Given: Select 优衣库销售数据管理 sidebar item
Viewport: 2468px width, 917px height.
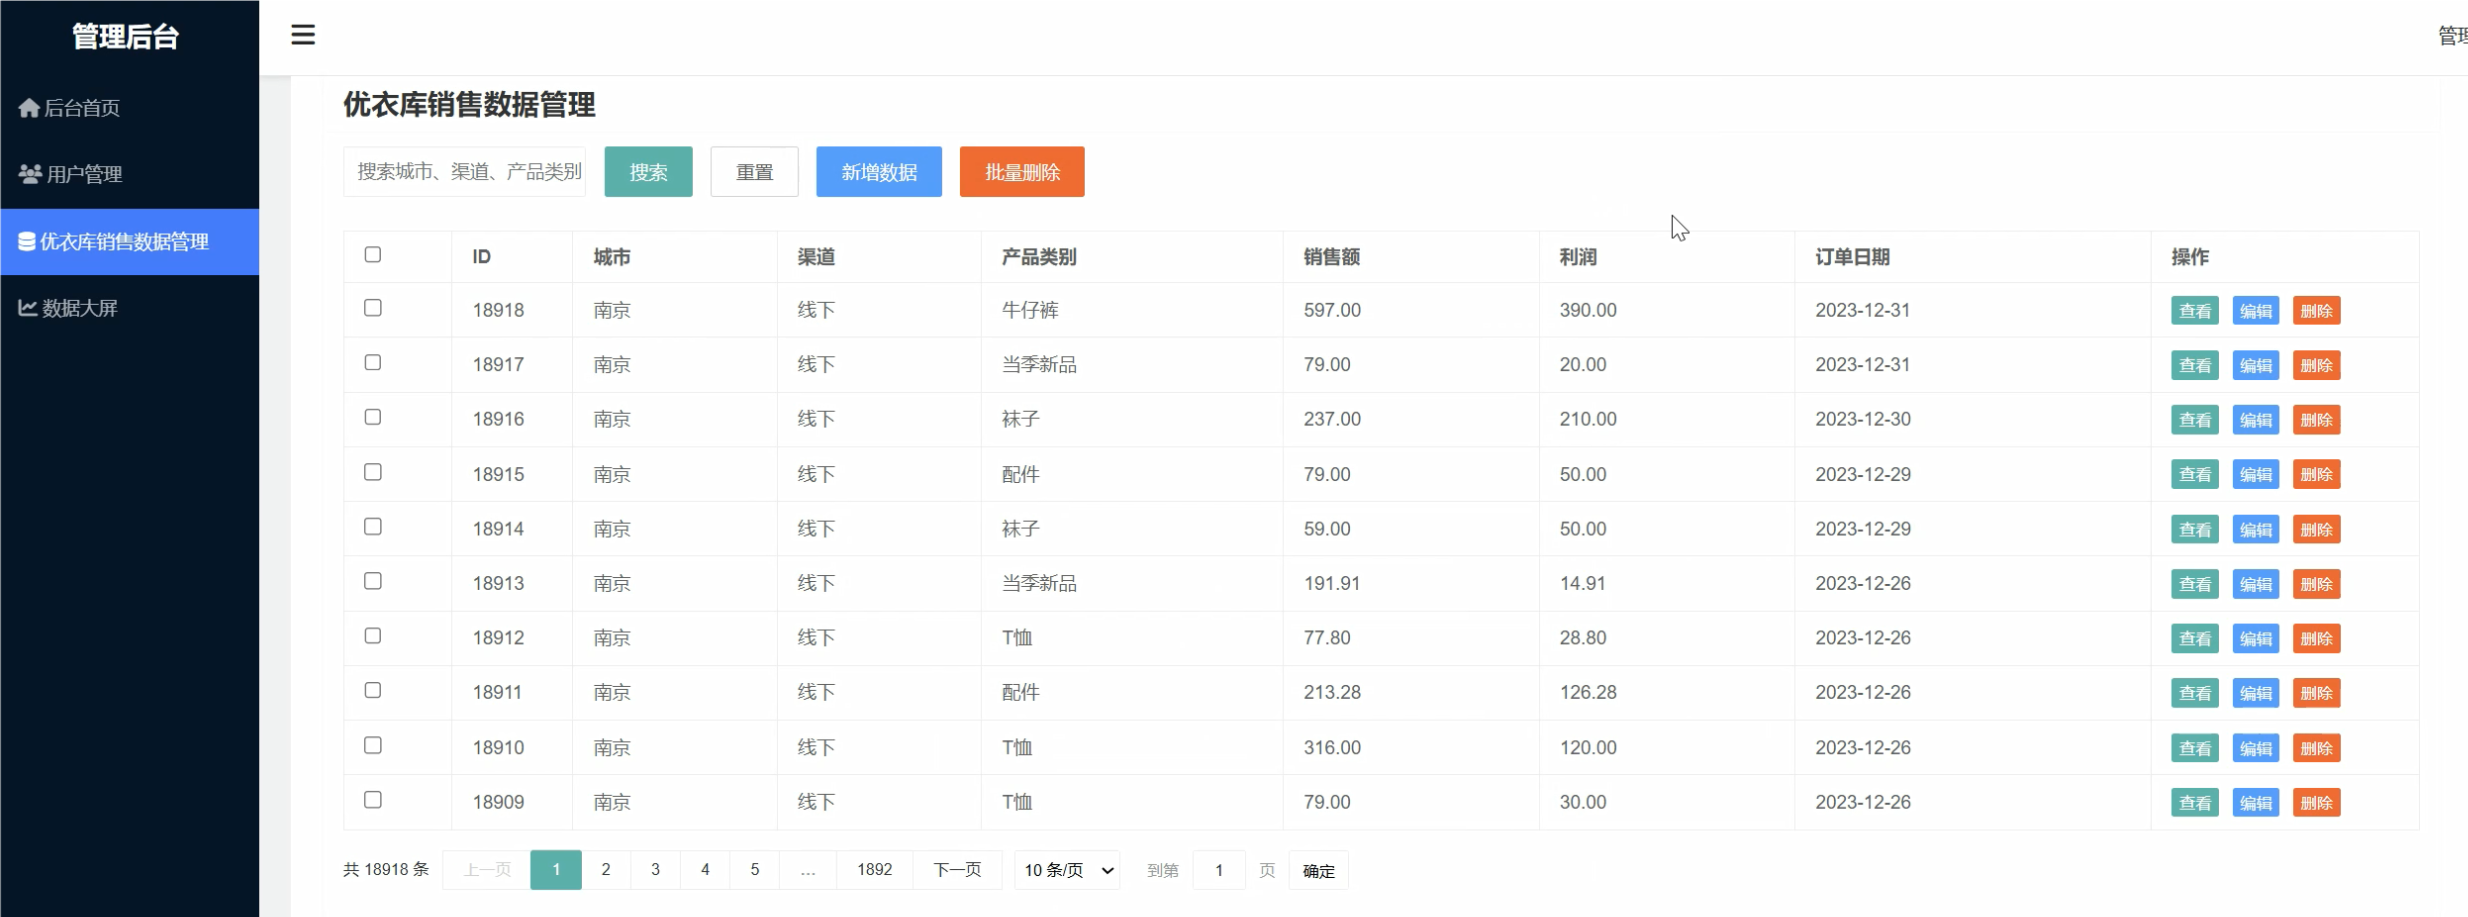Looking at the screenshot, I should [x=130, y=241].
